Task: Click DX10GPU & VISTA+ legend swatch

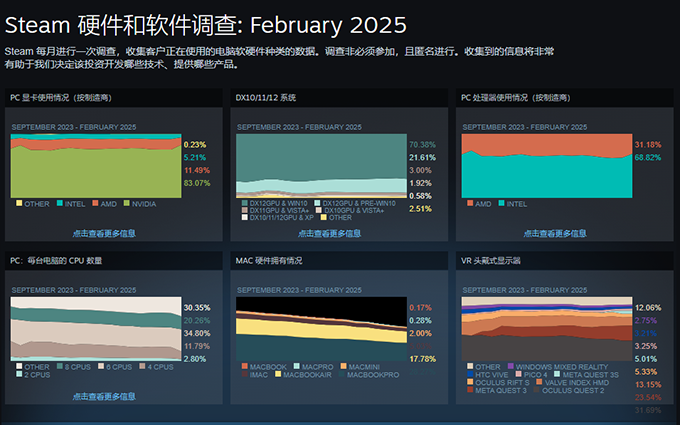Action: point(319,210)
